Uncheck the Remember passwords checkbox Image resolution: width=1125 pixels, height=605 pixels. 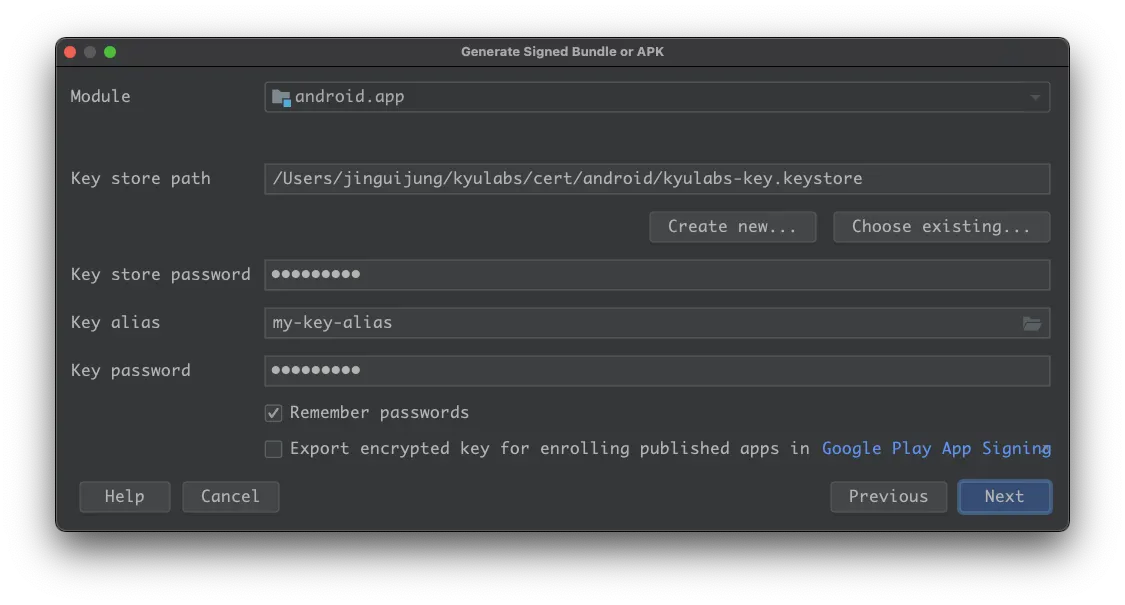tap(273, 413)
